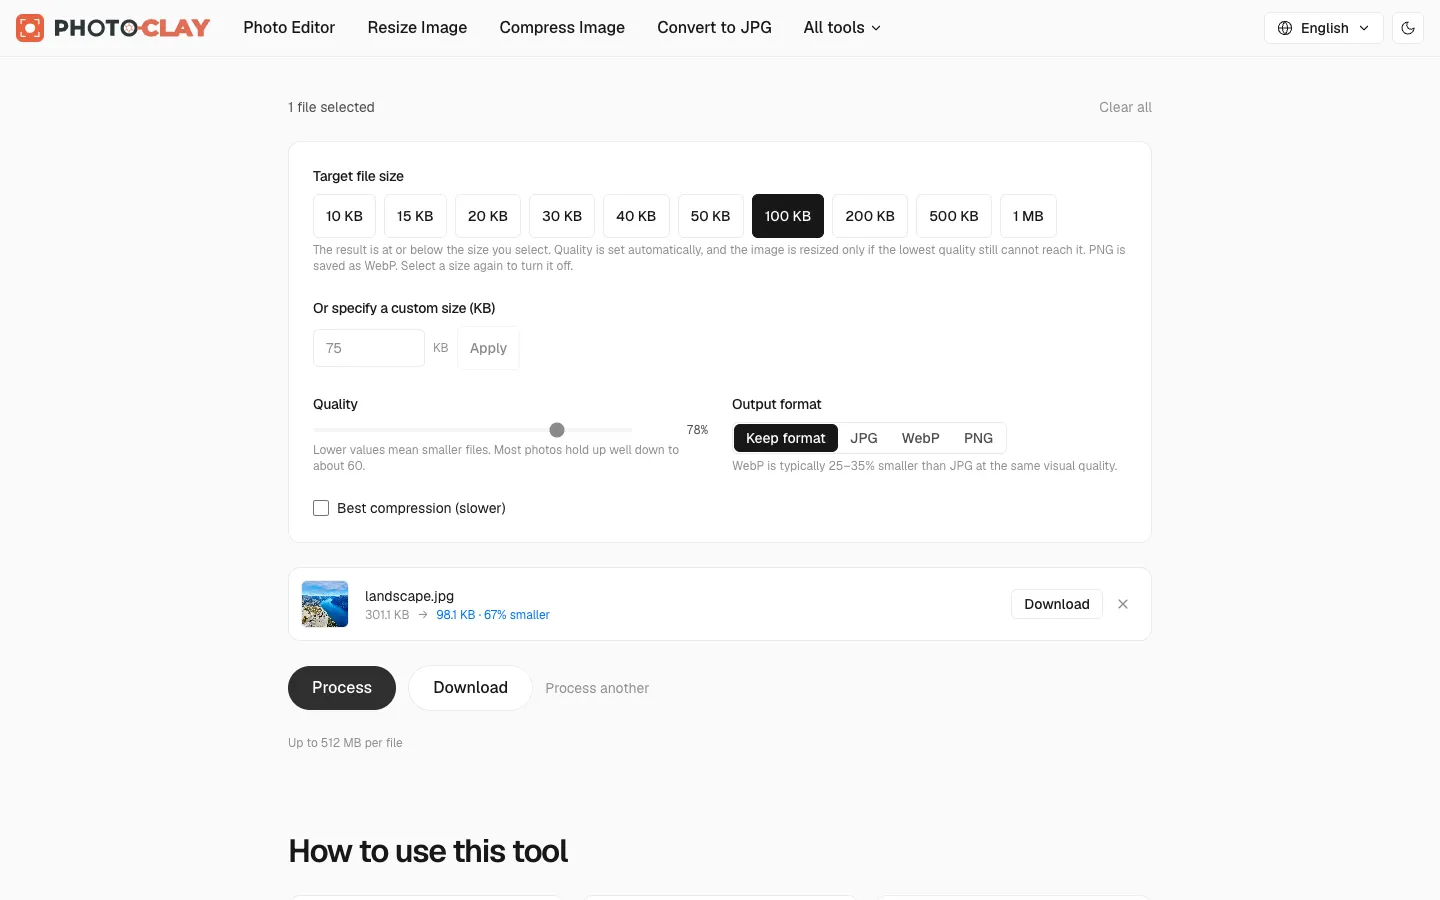The height and width of the screenshot is (900, 1440).
Task: Choose the 50 KB preset
Action: tap(711, 216)
